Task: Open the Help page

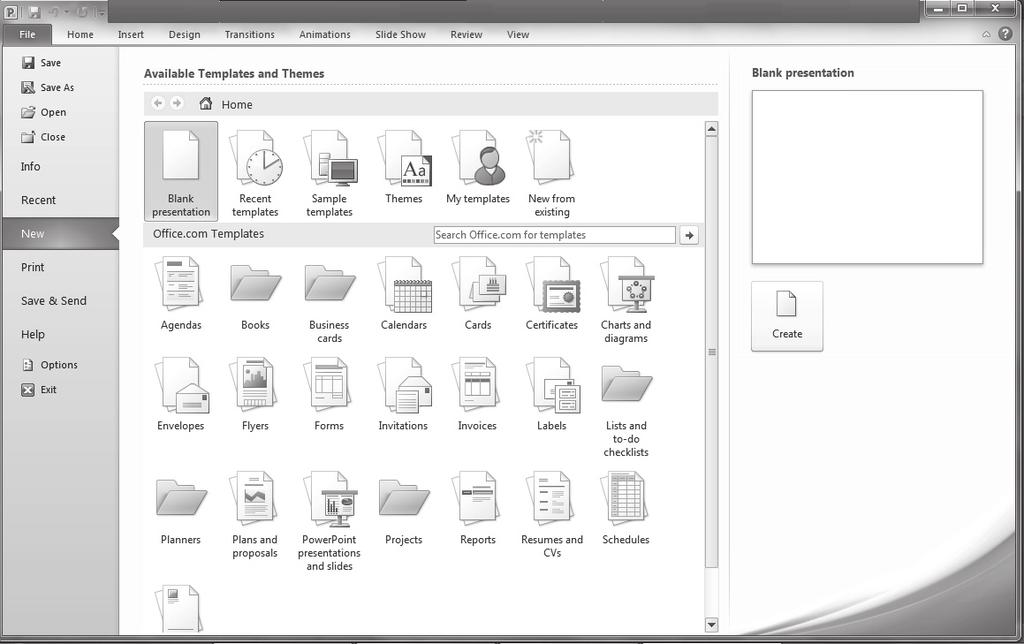Action: point(33,334)
